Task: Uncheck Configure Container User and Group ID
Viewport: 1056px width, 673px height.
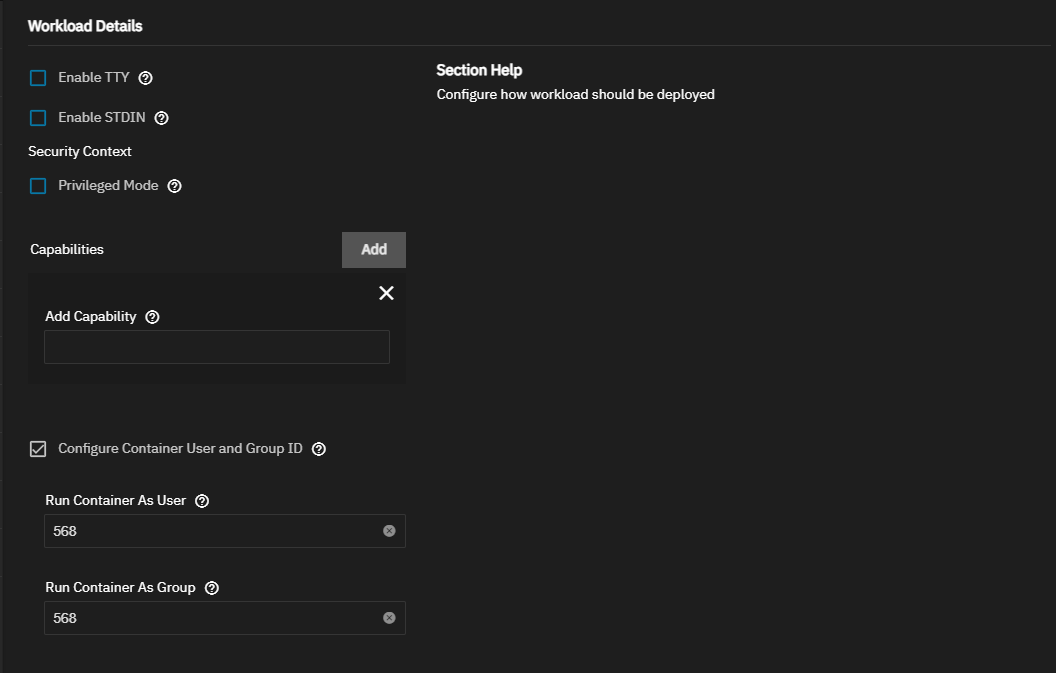Action: tap(38, 449)
